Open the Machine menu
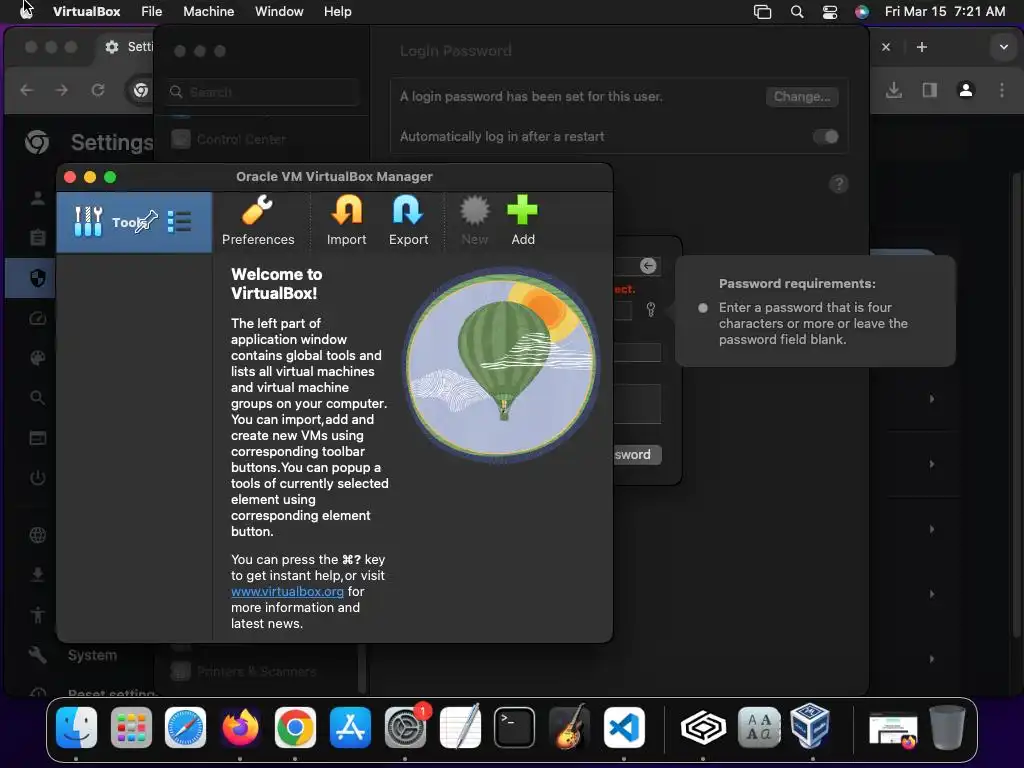This screenshot has width=1024, height=768. click(208, 11)
